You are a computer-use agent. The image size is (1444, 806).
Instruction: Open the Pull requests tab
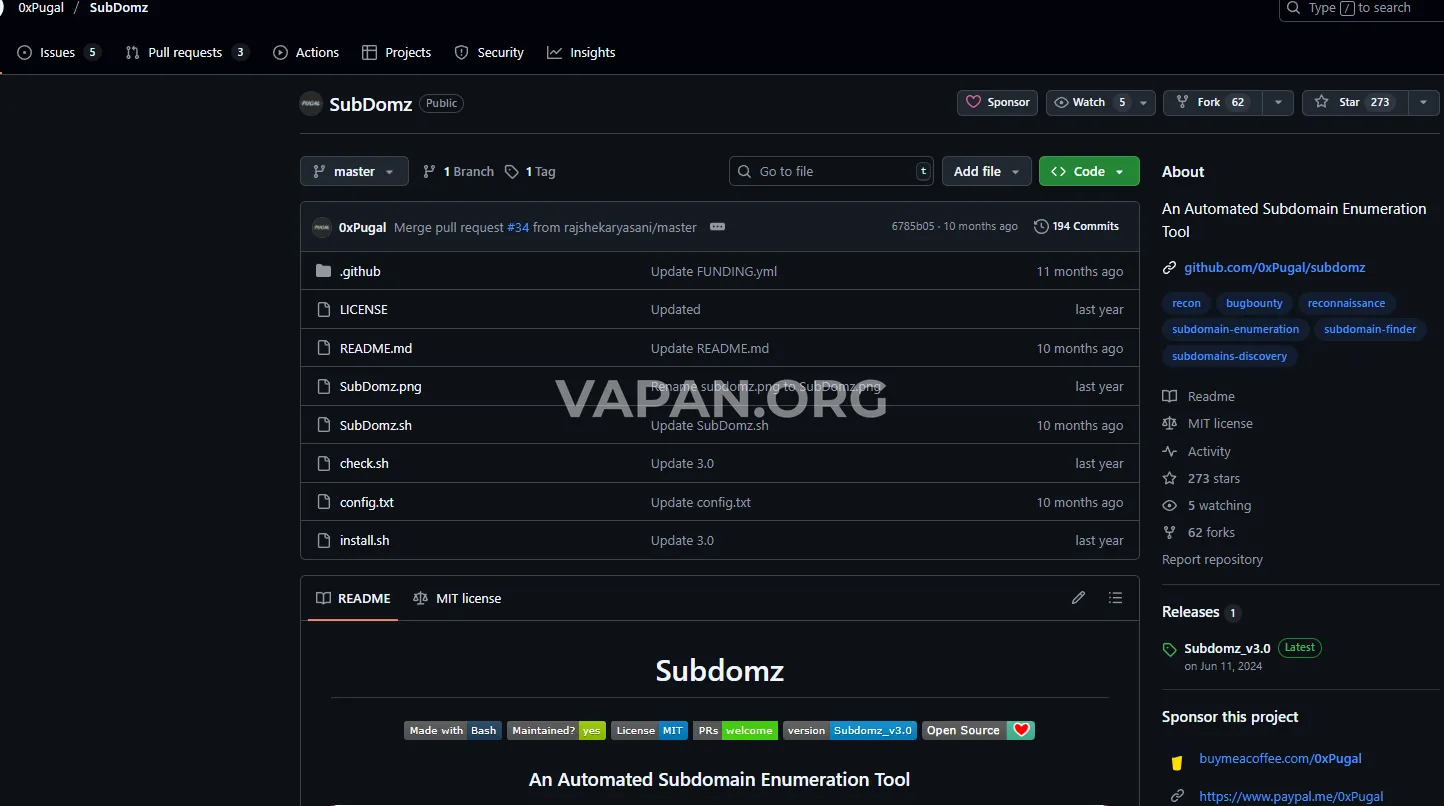pos(187,52)
